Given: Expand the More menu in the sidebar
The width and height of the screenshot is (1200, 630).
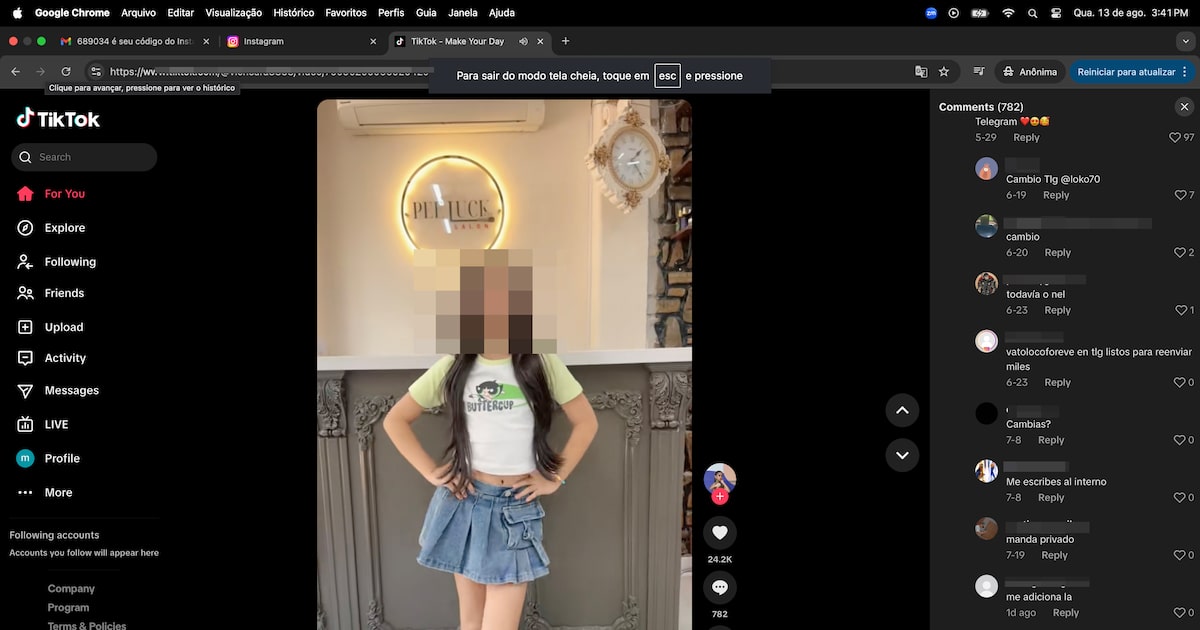Looking at the screenshot, I should (x=58, y=493).
